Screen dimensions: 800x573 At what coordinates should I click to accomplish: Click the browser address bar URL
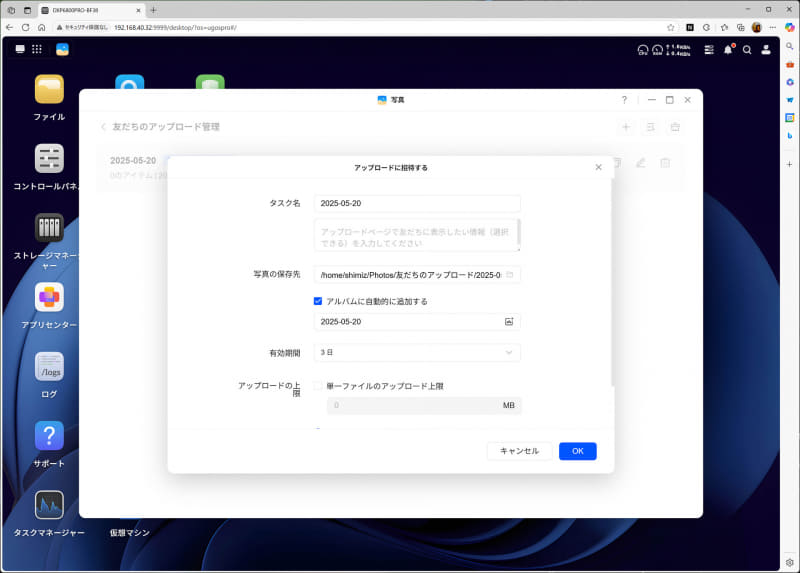(x=176, y=28)
